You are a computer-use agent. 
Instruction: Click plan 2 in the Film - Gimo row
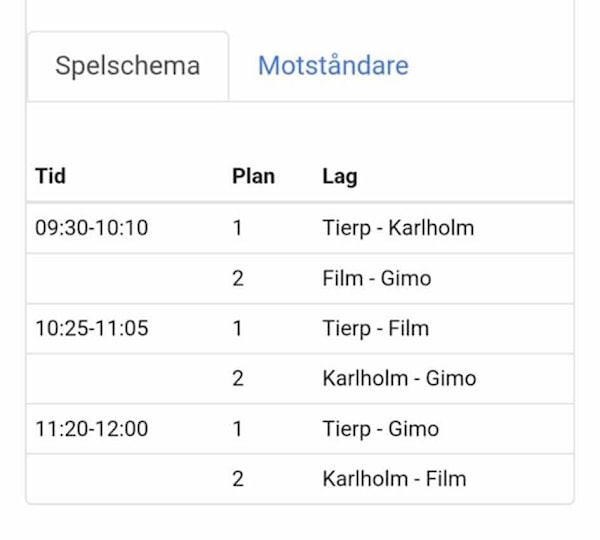238,278
